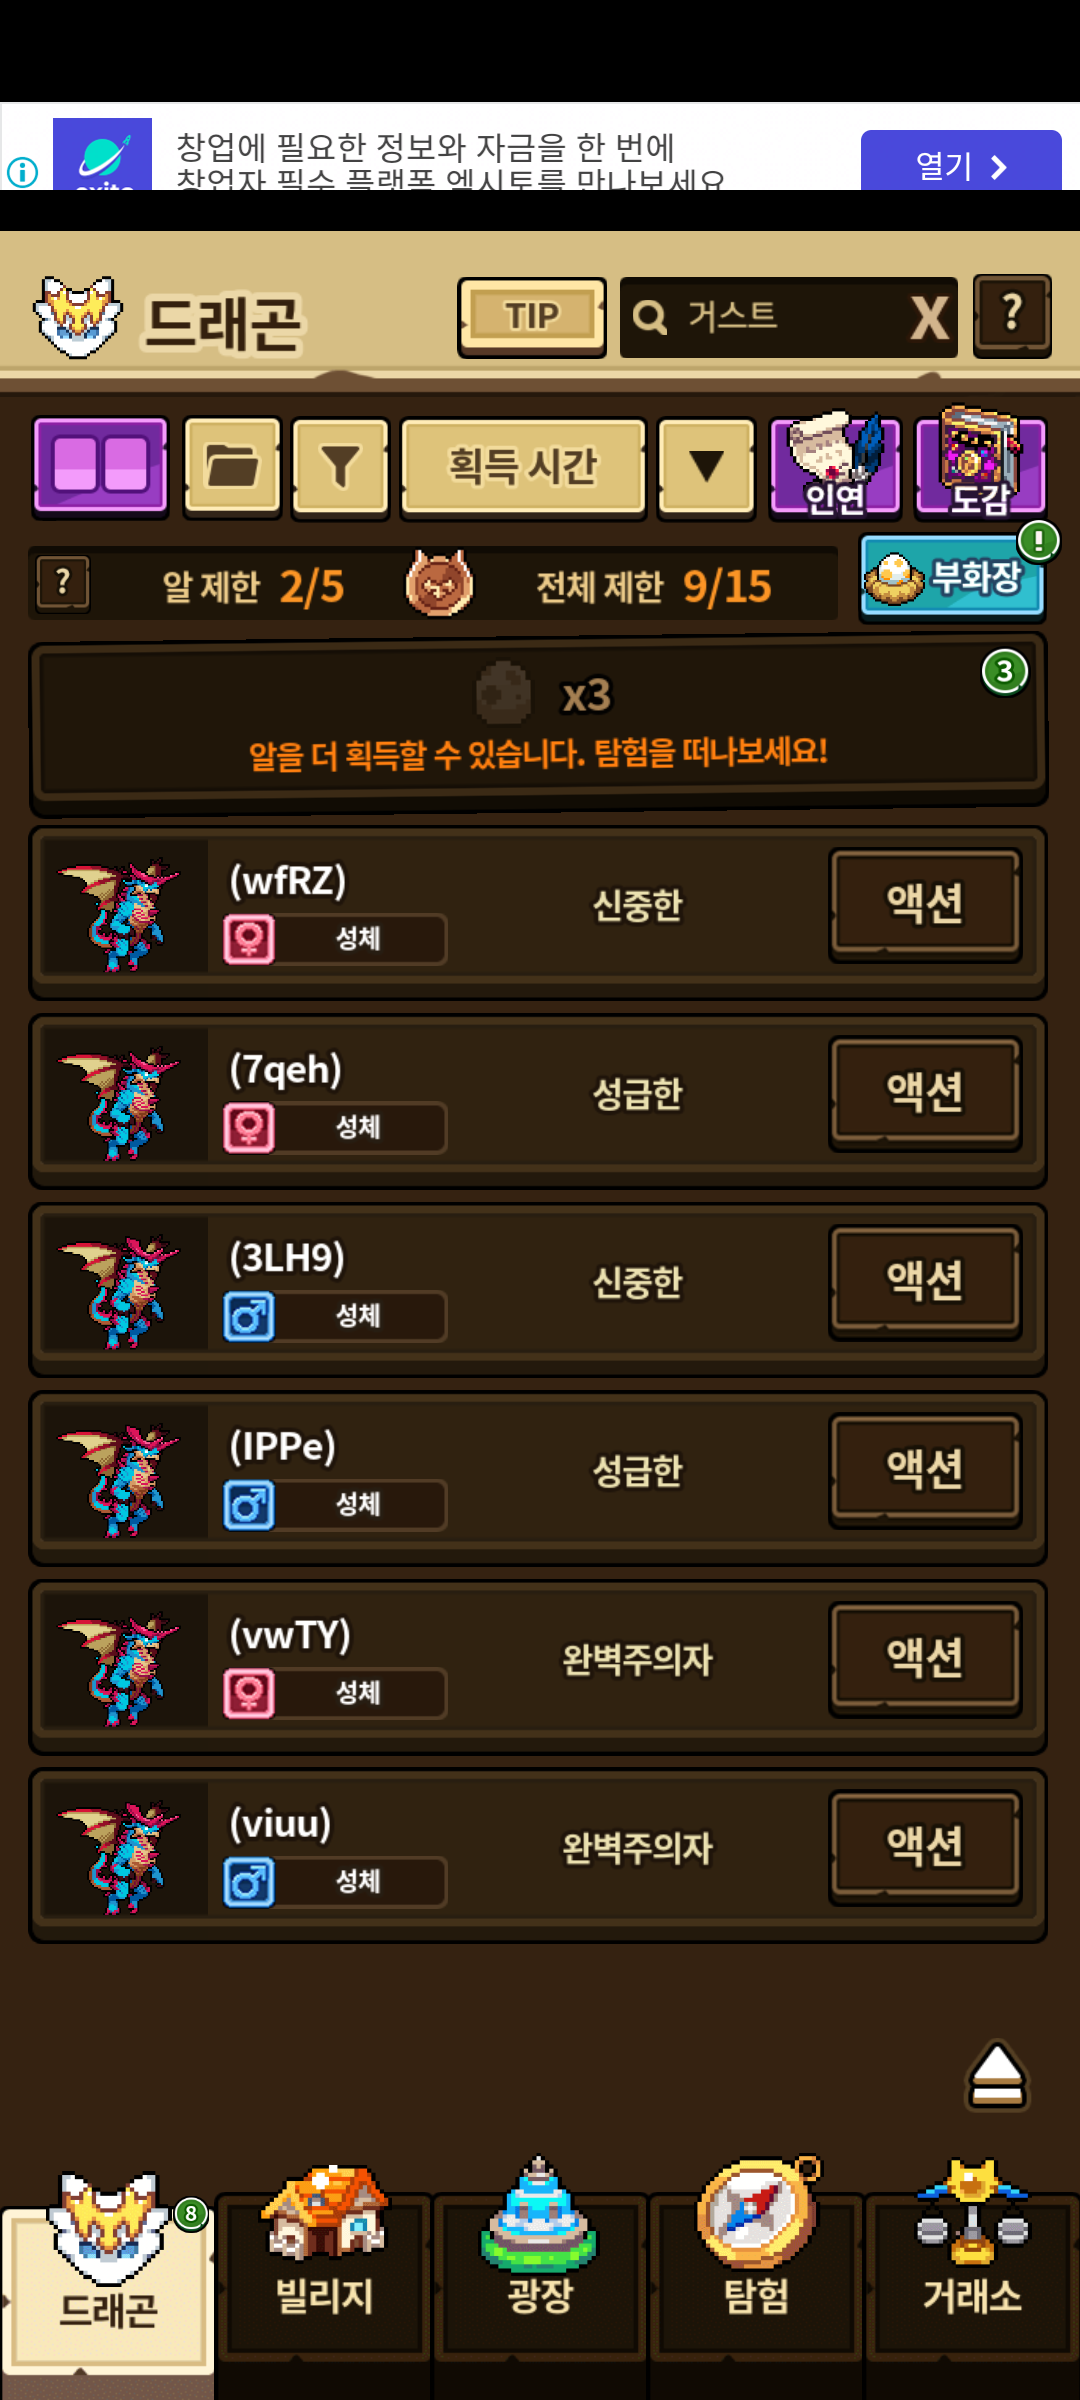Open the 획득 시간 sort selector

click(x=523, y=468)
